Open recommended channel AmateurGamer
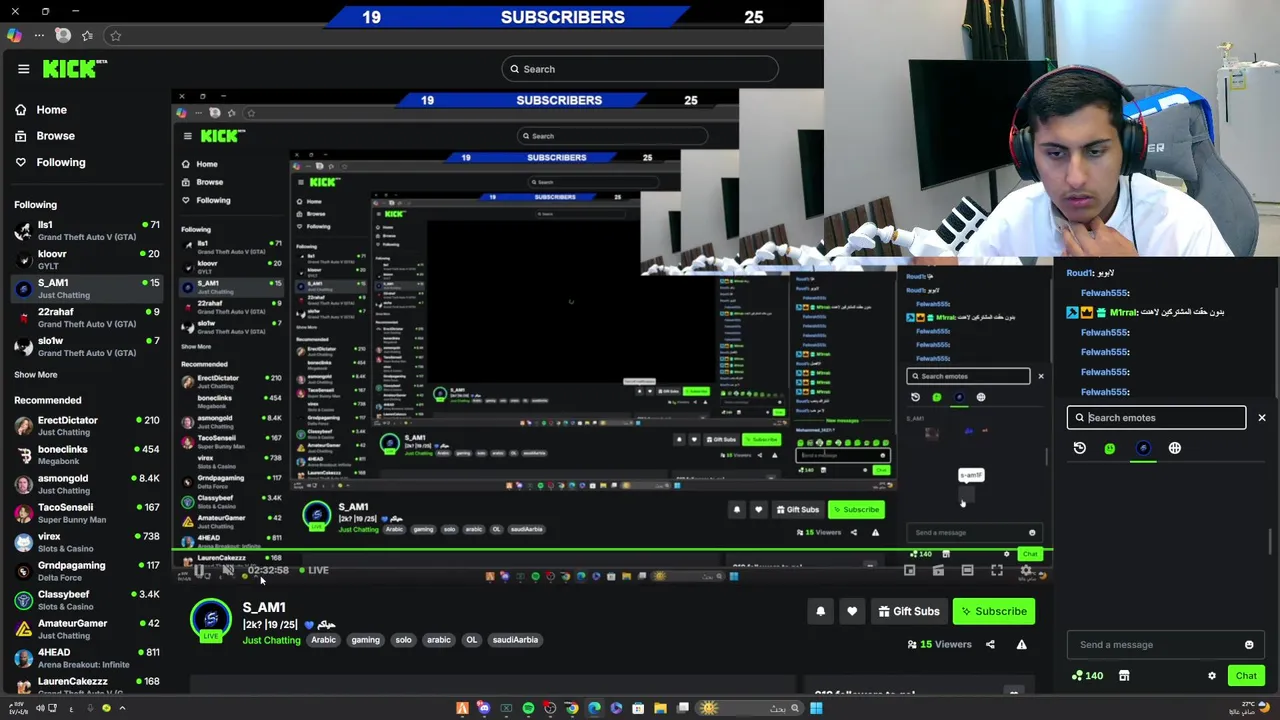Viewport: 1280px width, 720px height. tap(86, 629)
